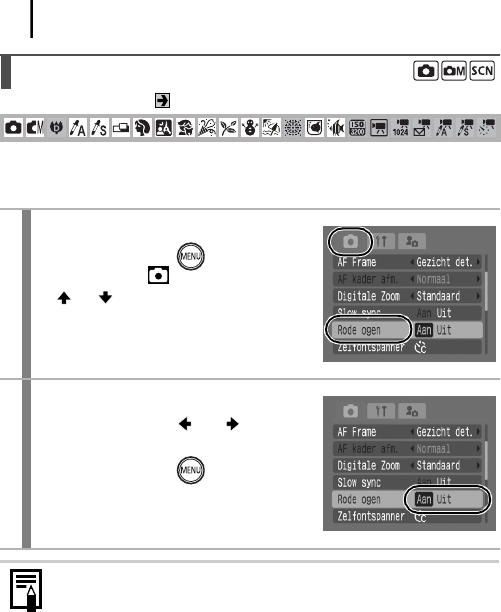Click the 1024 movie mode icon
Image resolution: width=501 pixels, height=612 pixels.
coord(400,128)
